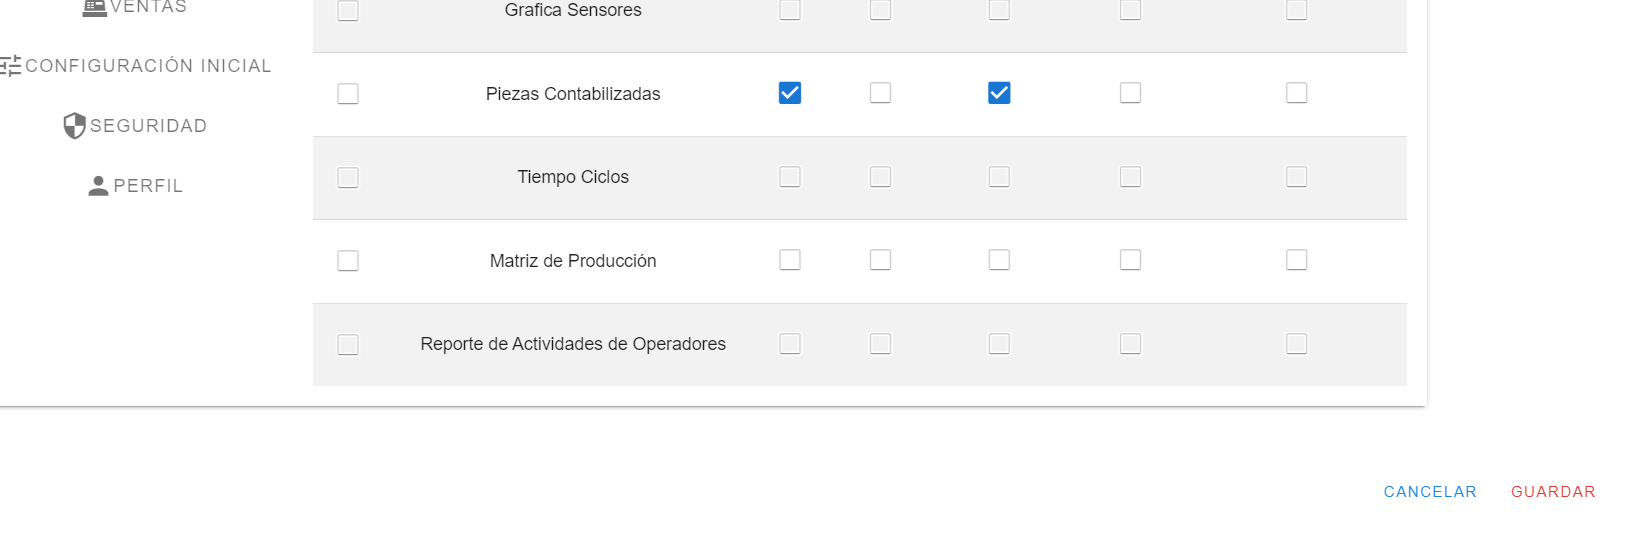1644x533 pixels.
Task: Check the last checkbox in Piezas Contabilizadas row
Action: (x=1297, y=93)
